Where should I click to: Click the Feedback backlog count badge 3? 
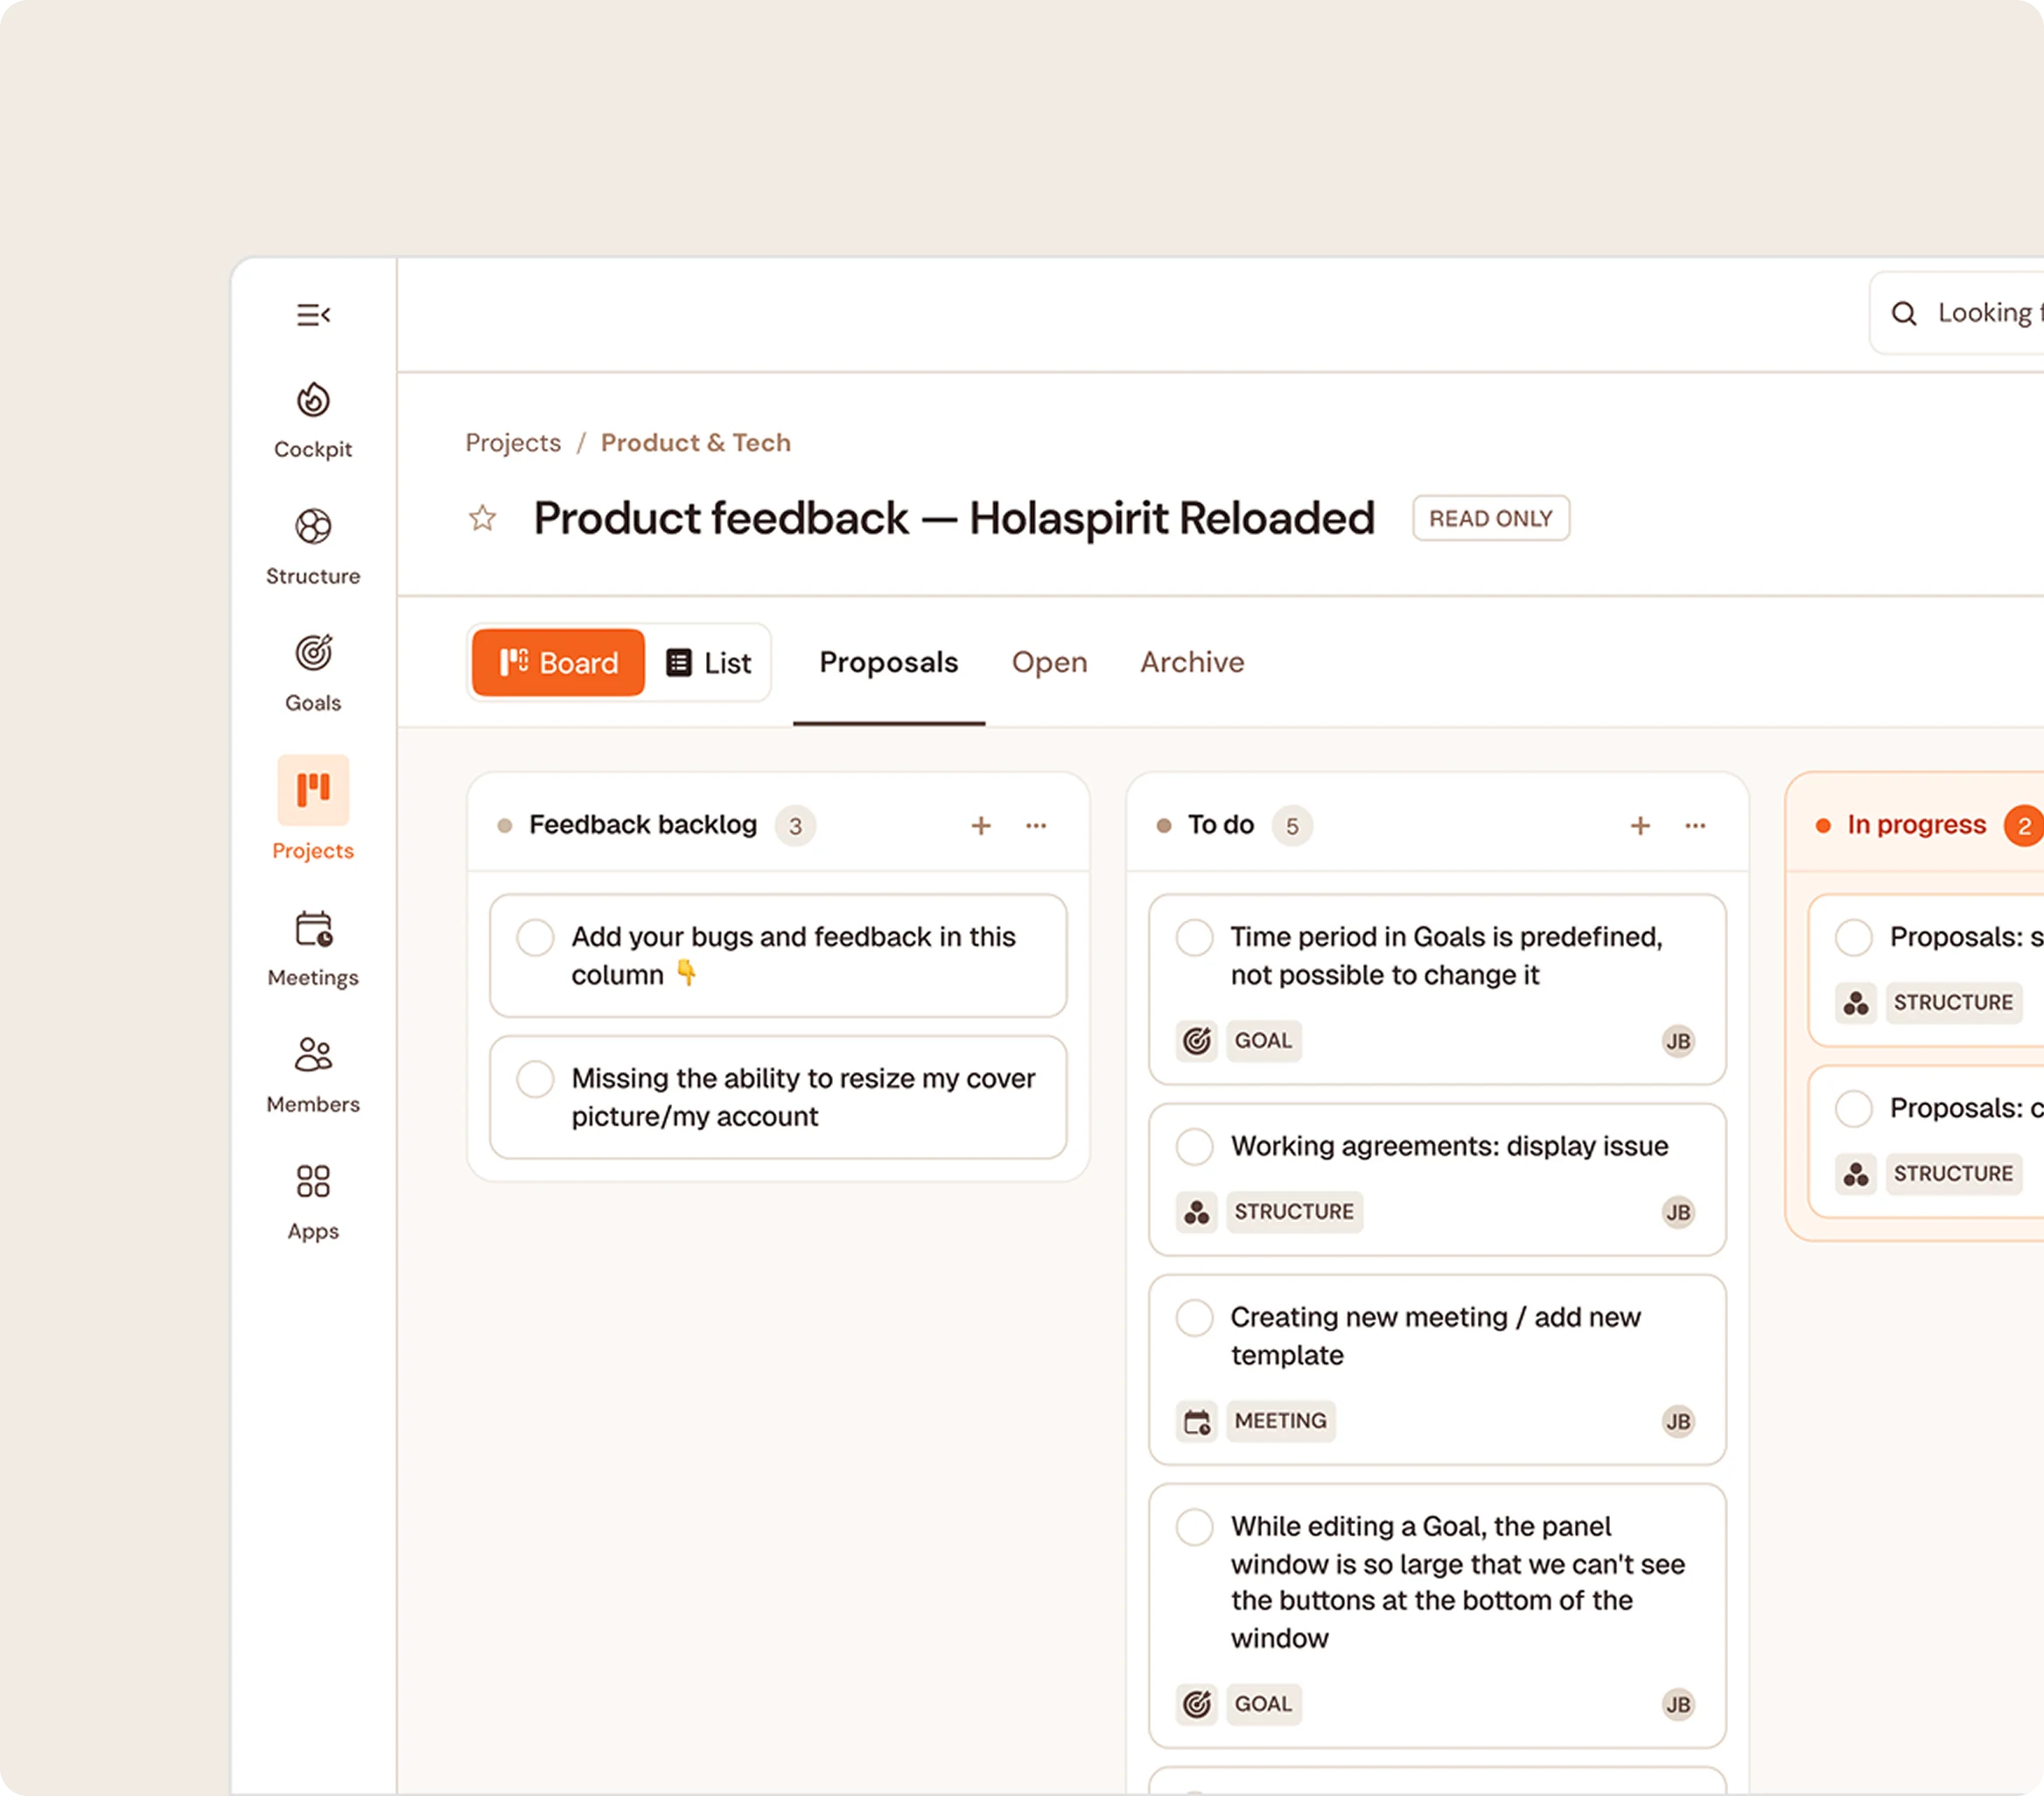click(x=795, y=826)
